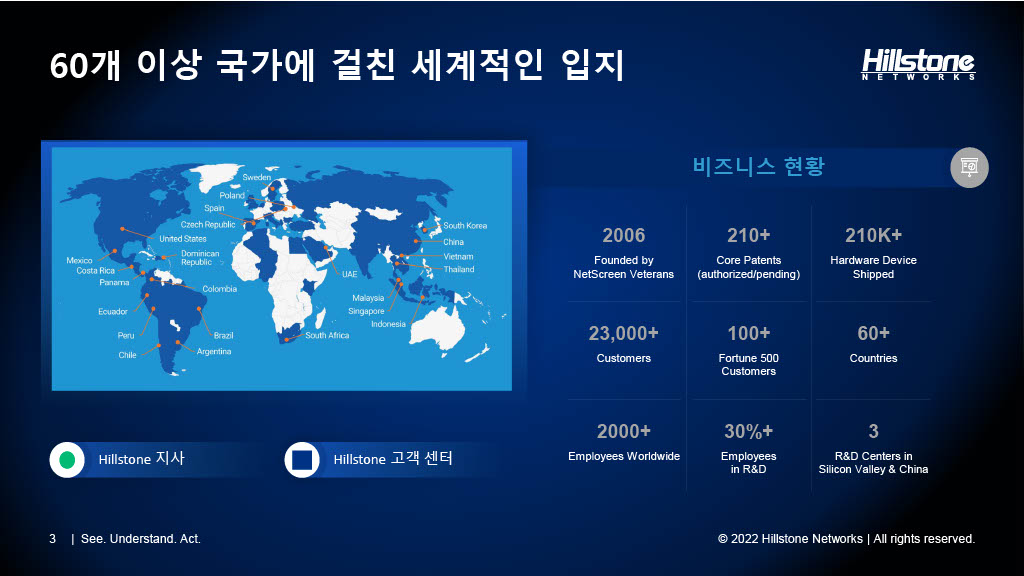Click the Argentina map label
The width and height of the screenshot is (1024, 576).
click(214, 351)
